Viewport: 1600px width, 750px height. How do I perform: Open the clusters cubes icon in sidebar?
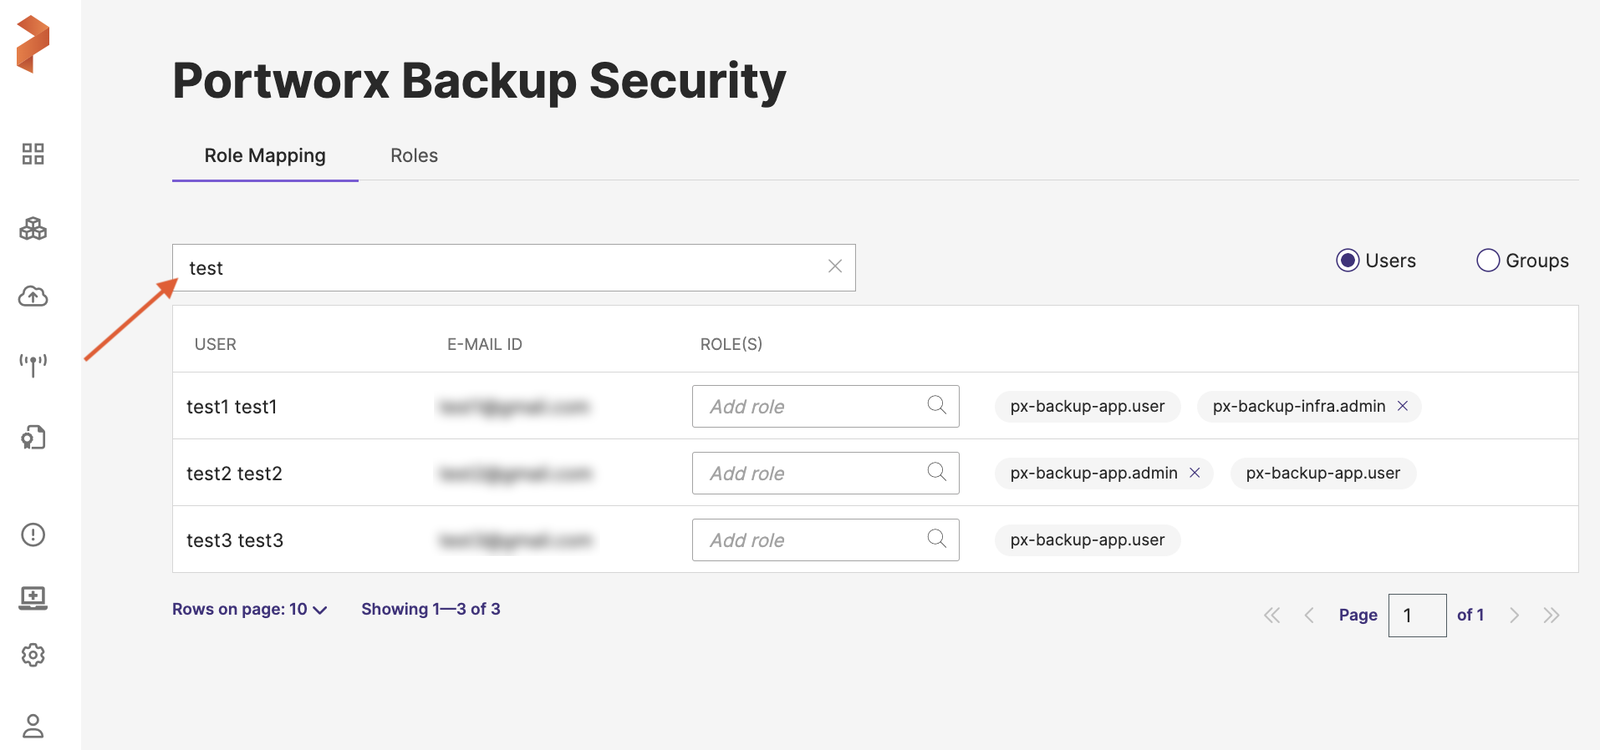click(x=33, y=229)
